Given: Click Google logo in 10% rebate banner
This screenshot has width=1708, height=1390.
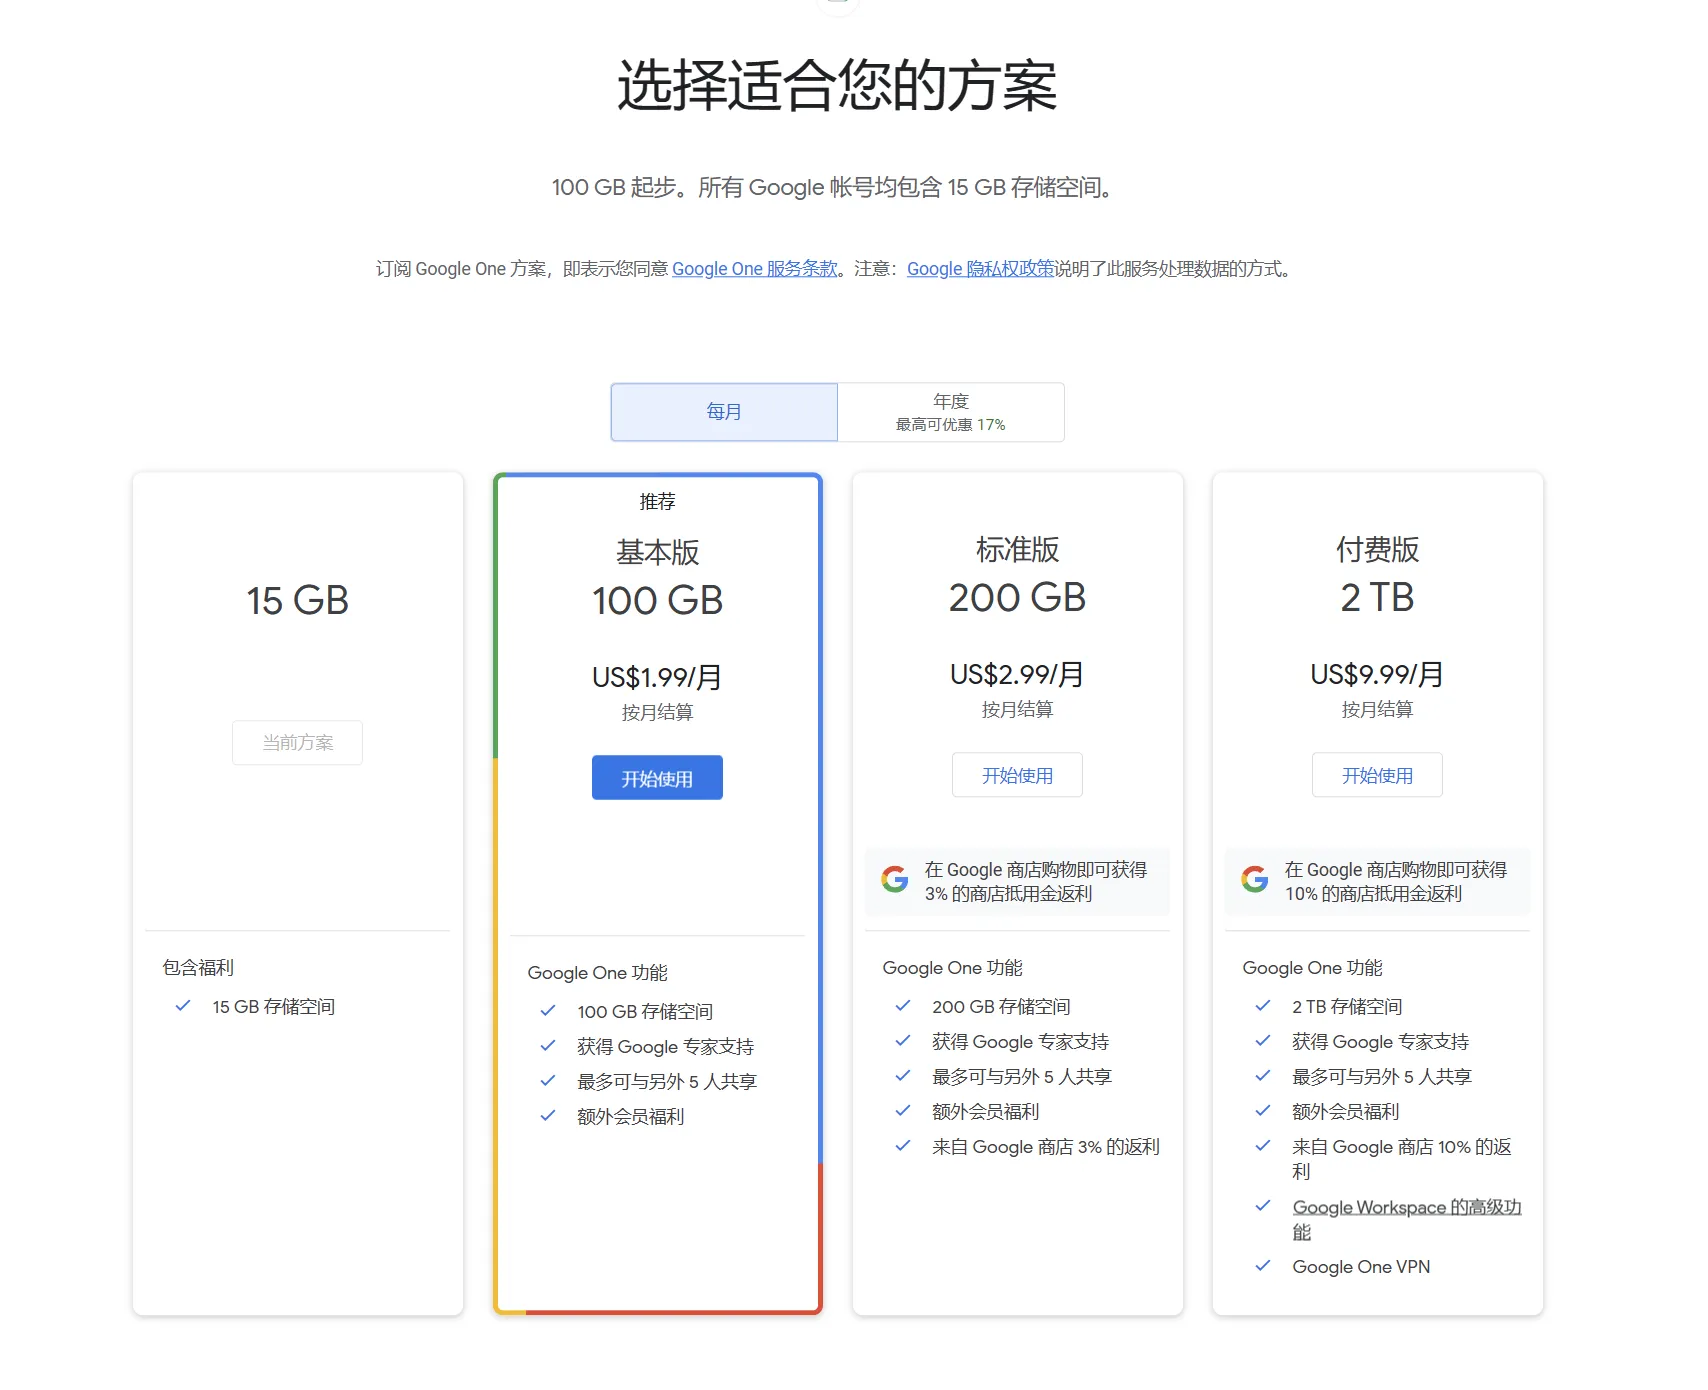Looking at the screenshot, I should (1254, 880).
